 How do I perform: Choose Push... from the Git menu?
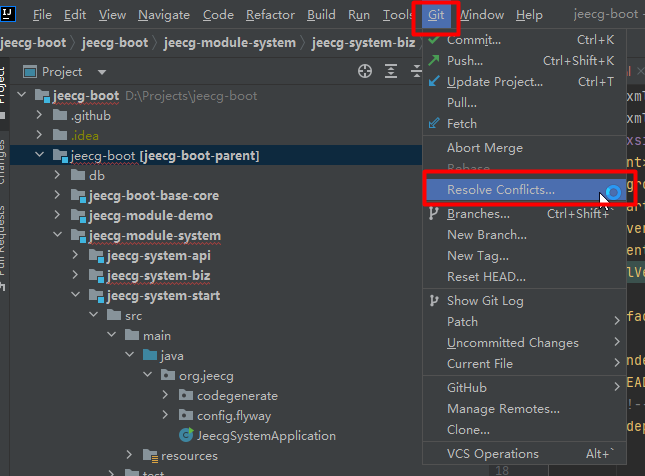524,61
